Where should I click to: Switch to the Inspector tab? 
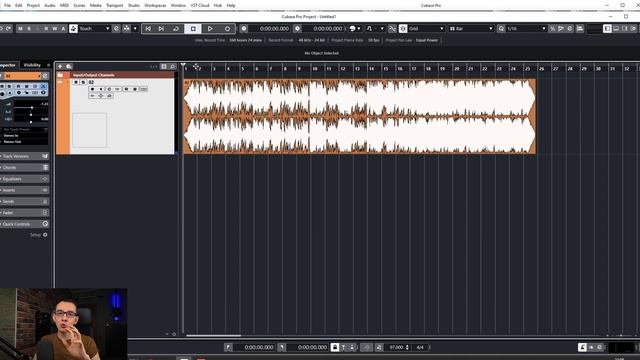coord(7,65)
